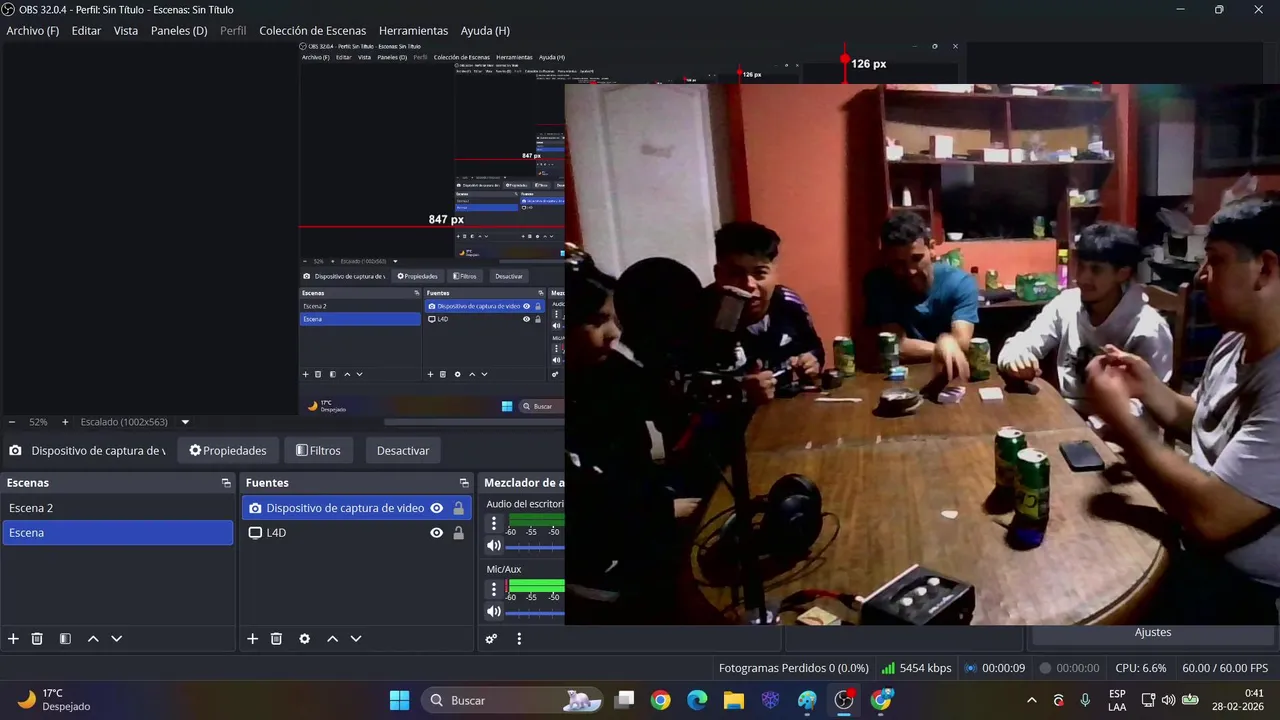Float the Escenas dock panel
The image size is (1280, 720).
pyautogui.click(x=226, y=483)
